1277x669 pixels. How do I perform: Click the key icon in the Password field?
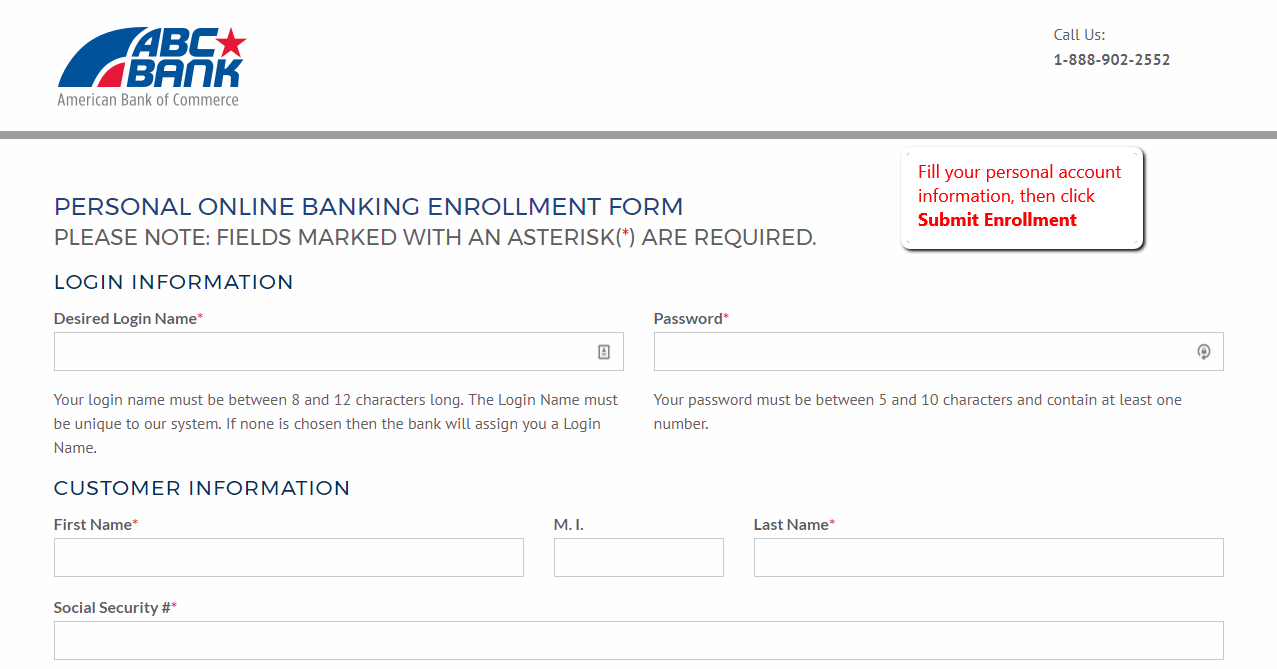tap(1203, 351)
